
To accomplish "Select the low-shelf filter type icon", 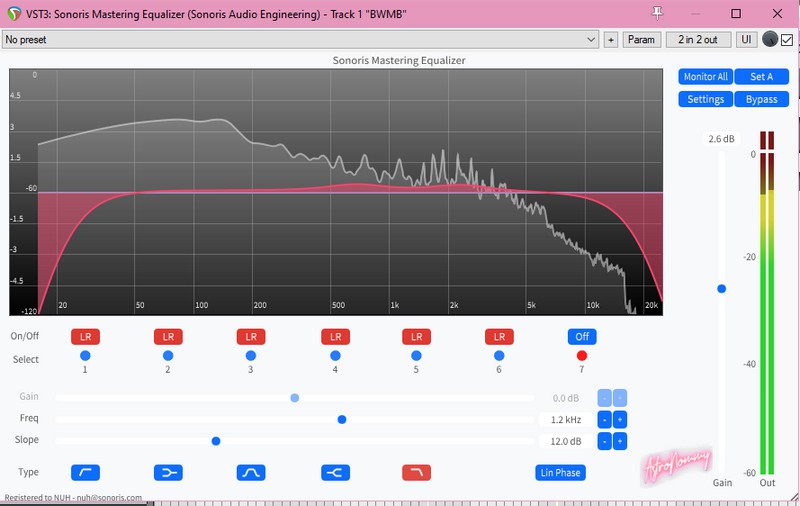I will tap(168, 472).
